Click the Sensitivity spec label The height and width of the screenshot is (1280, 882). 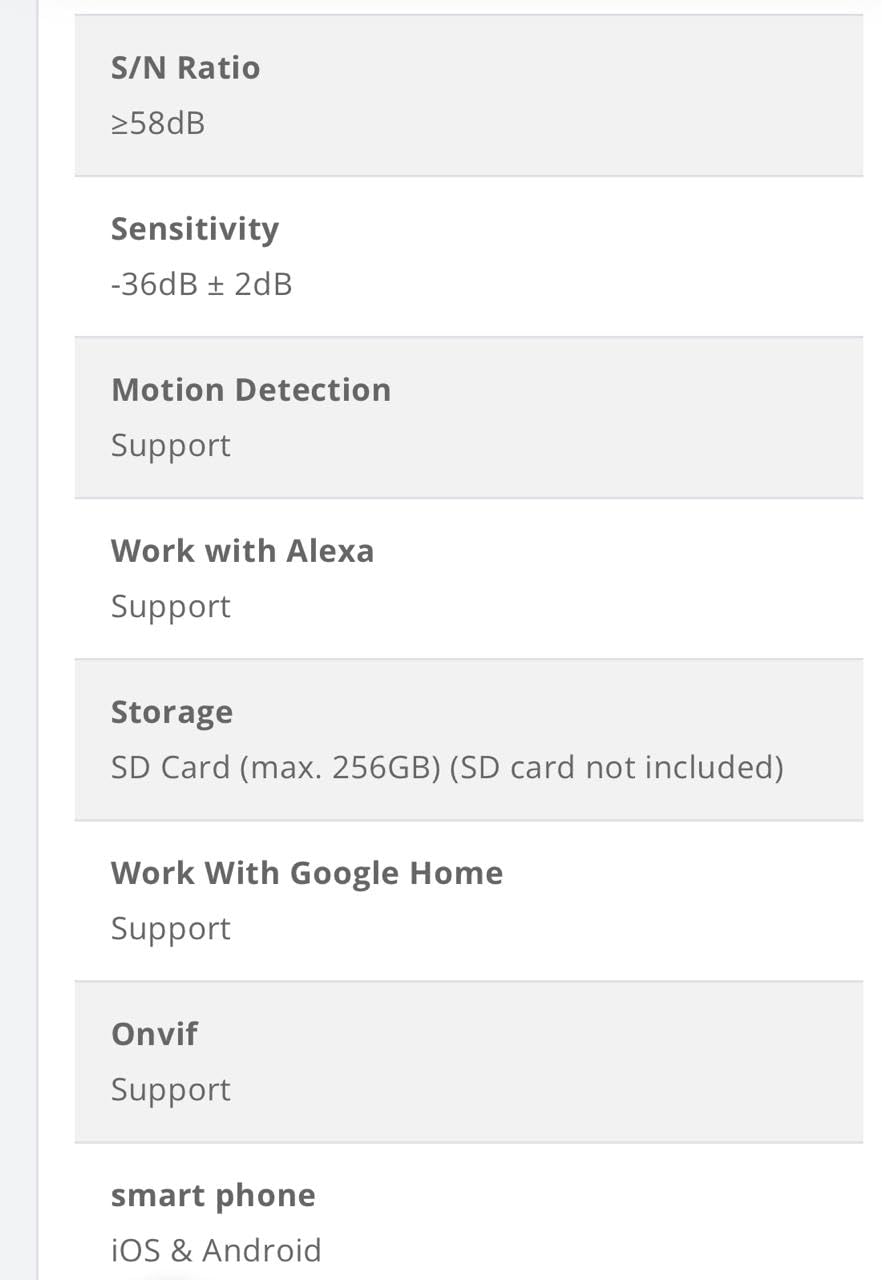(194, 229)
